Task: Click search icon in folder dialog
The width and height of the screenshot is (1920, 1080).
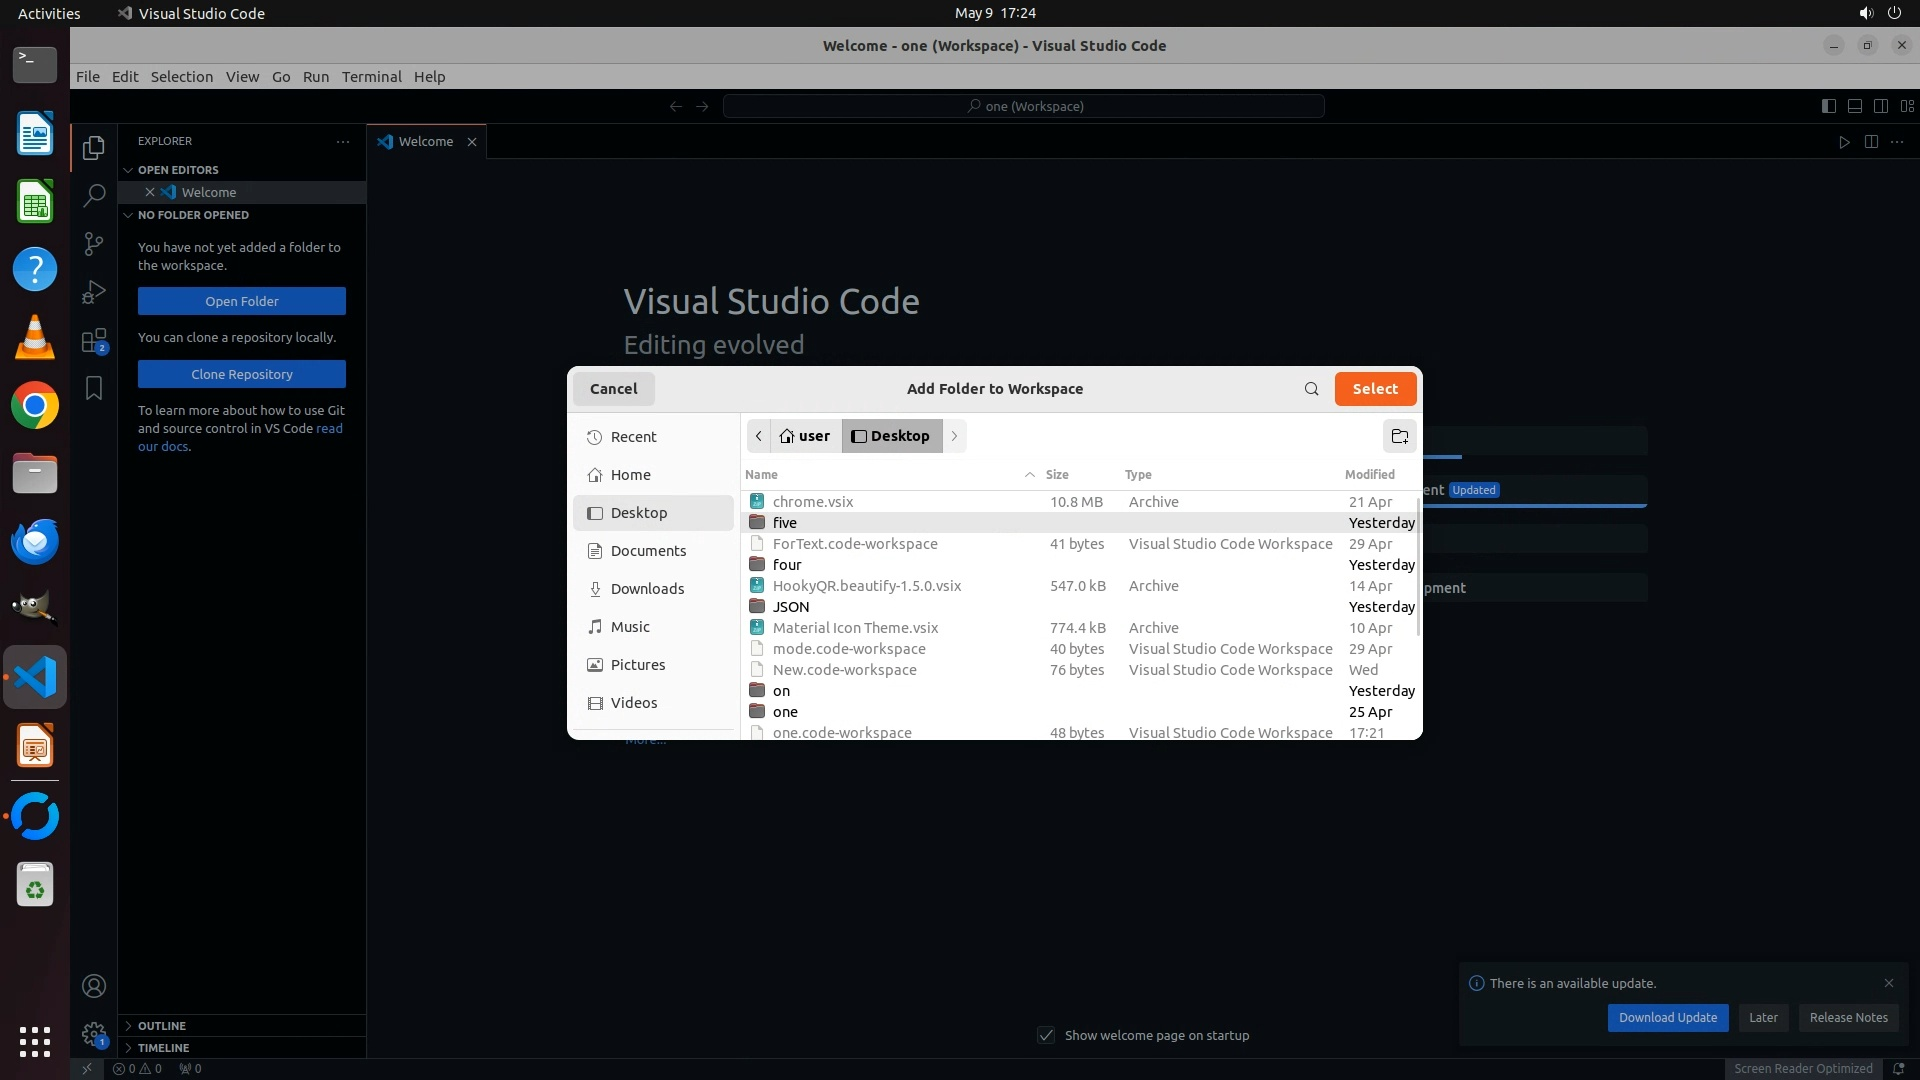Action: tap(1311, 389)
